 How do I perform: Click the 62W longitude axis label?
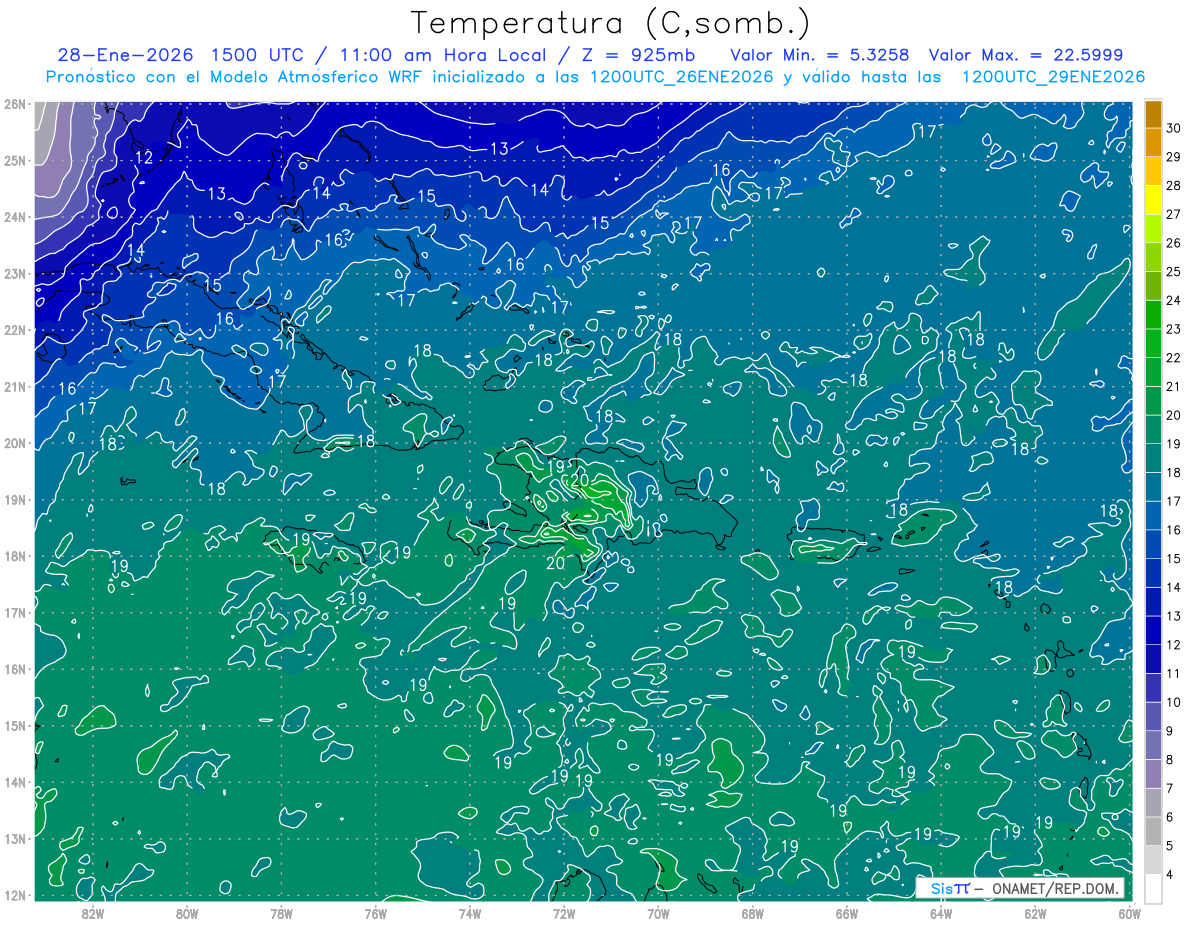[1036, 913]
